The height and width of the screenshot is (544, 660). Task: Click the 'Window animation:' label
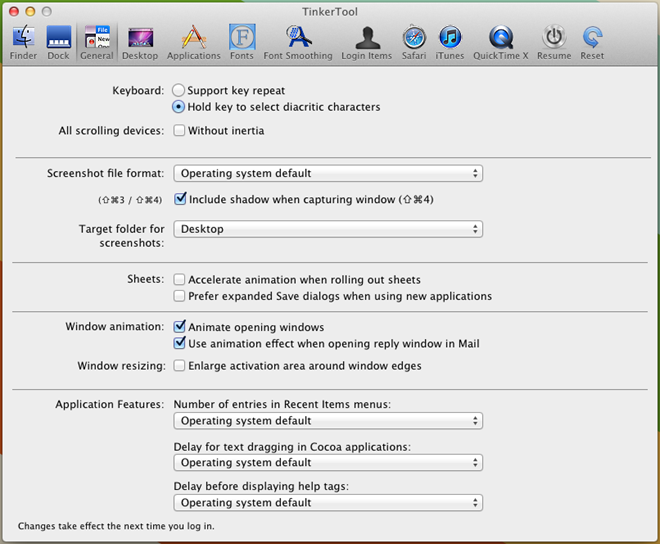click(x=114, y=327)
